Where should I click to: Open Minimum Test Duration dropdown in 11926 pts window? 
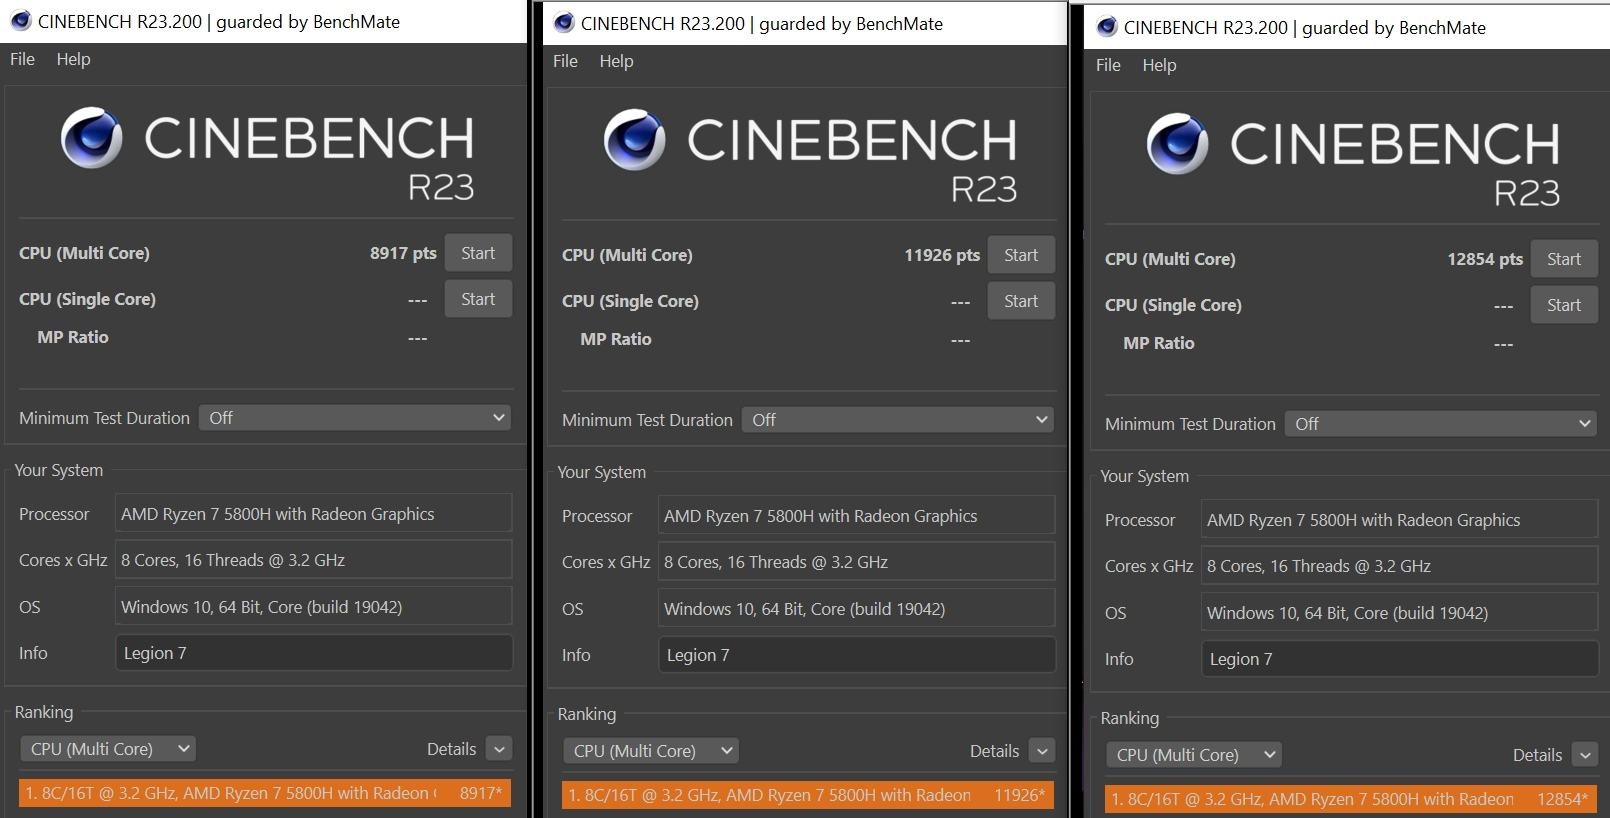(x=898, y=420)
